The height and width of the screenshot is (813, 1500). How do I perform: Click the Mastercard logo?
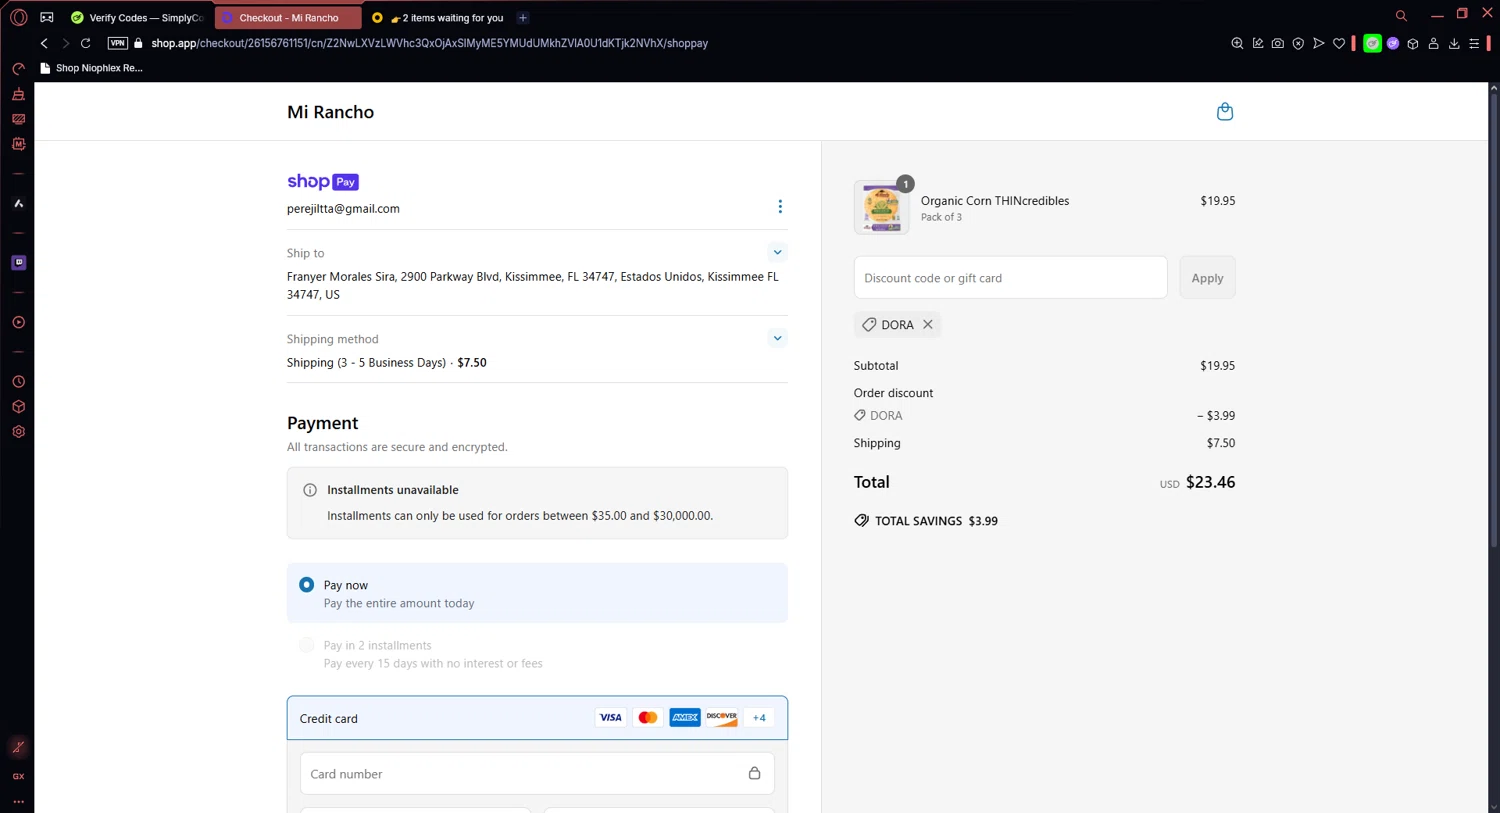[x=647, y=718]
